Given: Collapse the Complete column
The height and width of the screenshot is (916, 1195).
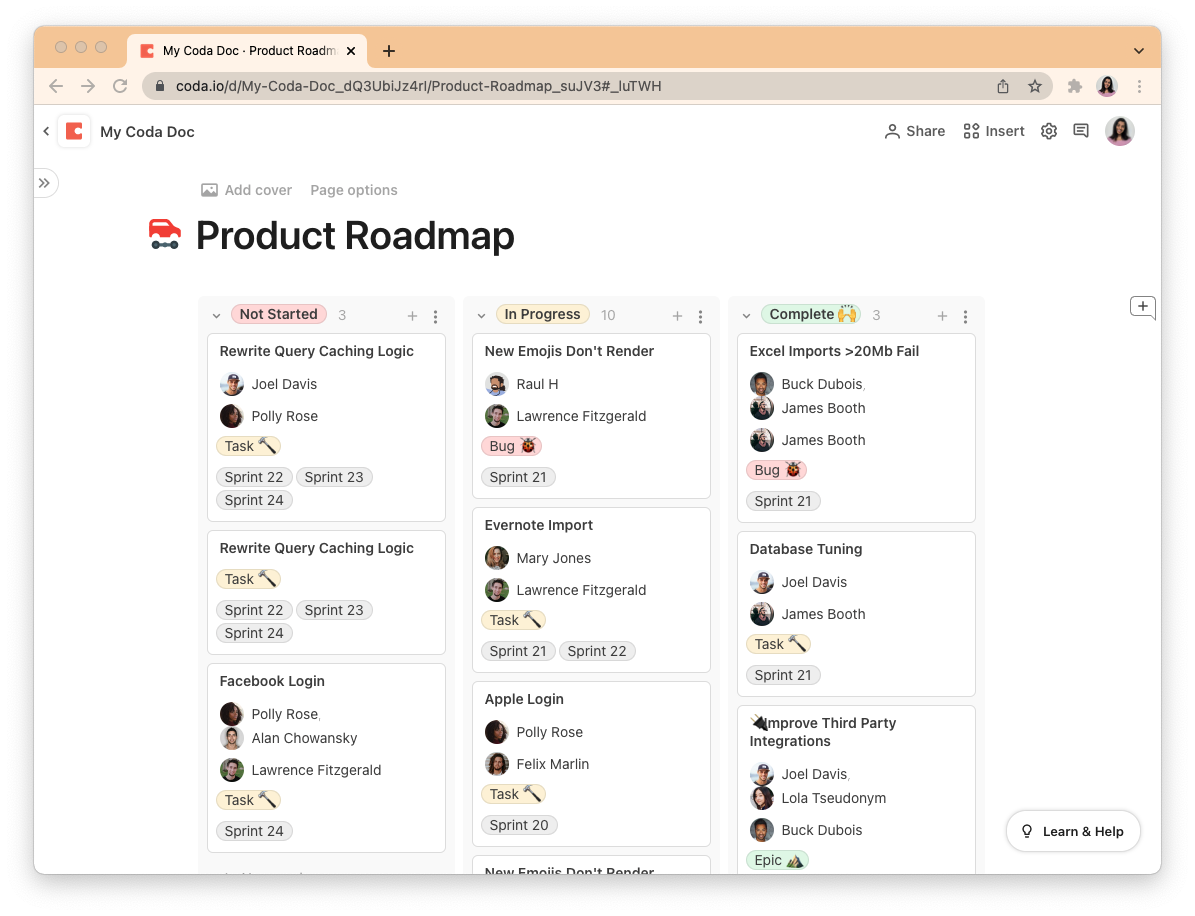Looking at the screenshot, I should click(x=746, y=315).
